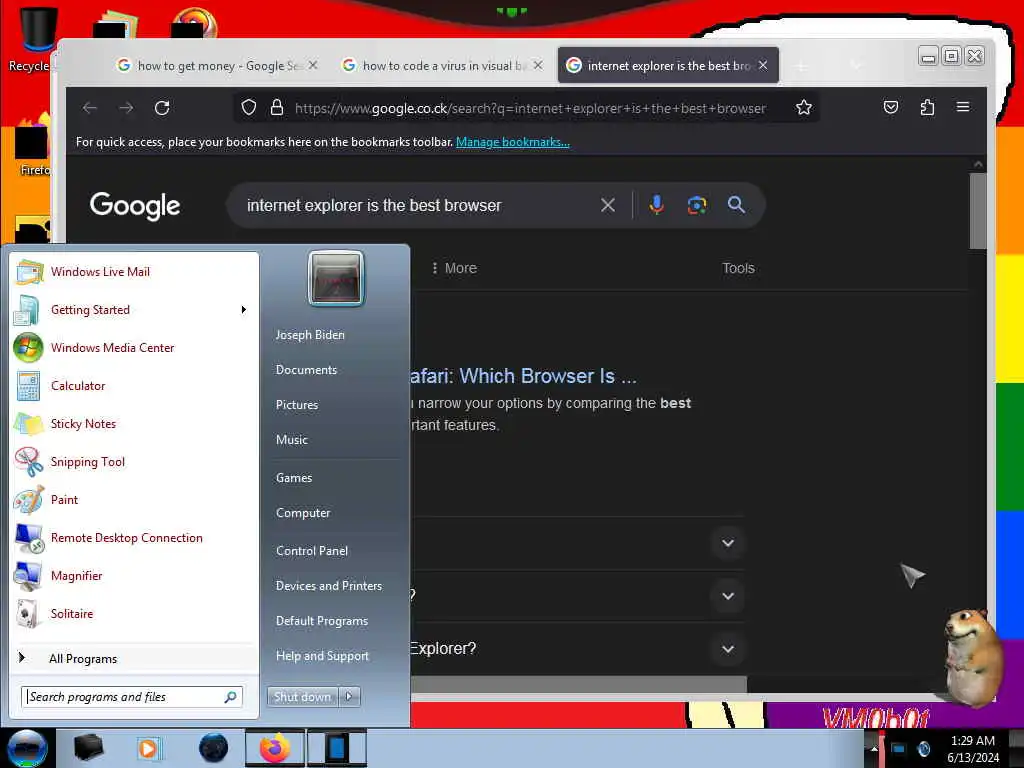Open Games from Start menu
Screen dimensions: 1024x768
(294, 478)
